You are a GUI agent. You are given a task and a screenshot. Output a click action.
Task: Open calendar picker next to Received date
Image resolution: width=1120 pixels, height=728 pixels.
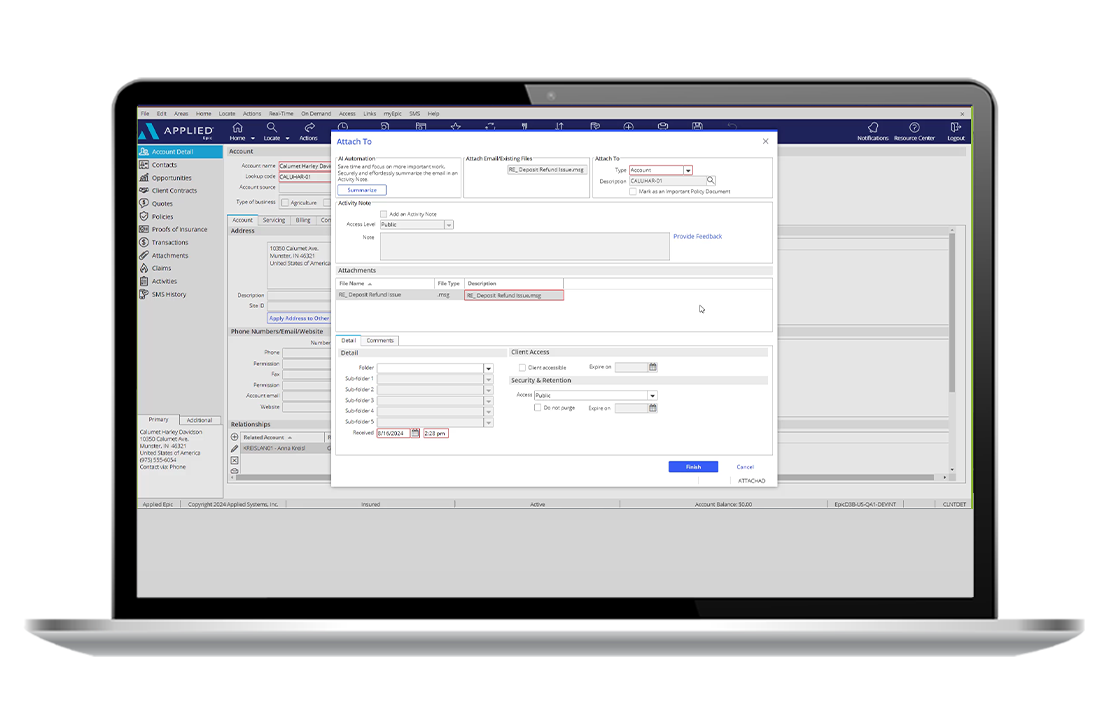[x=416, y=433]
